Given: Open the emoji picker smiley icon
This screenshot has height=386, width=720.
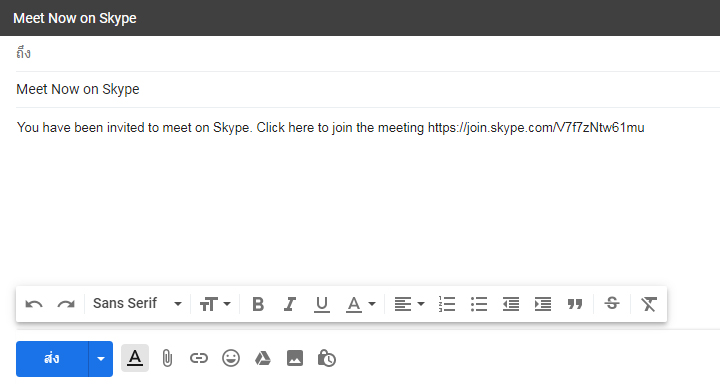Looking at the screenshot, I should [231, 358].
